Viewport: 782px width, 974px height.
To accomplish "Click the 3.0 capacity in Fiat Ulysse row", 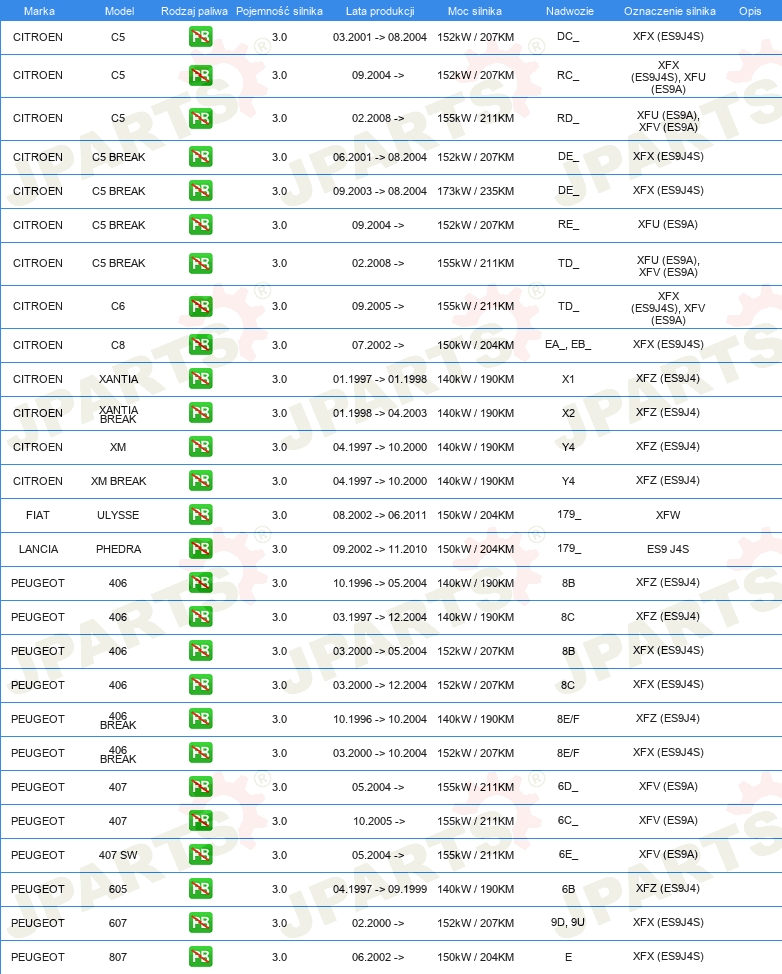I will pos(280,515).
